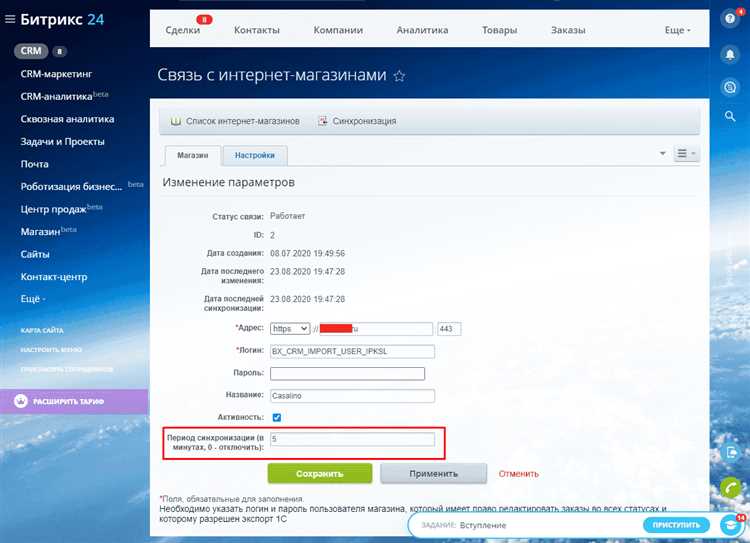Open Сквозная аналитика in sidebar

67,119
